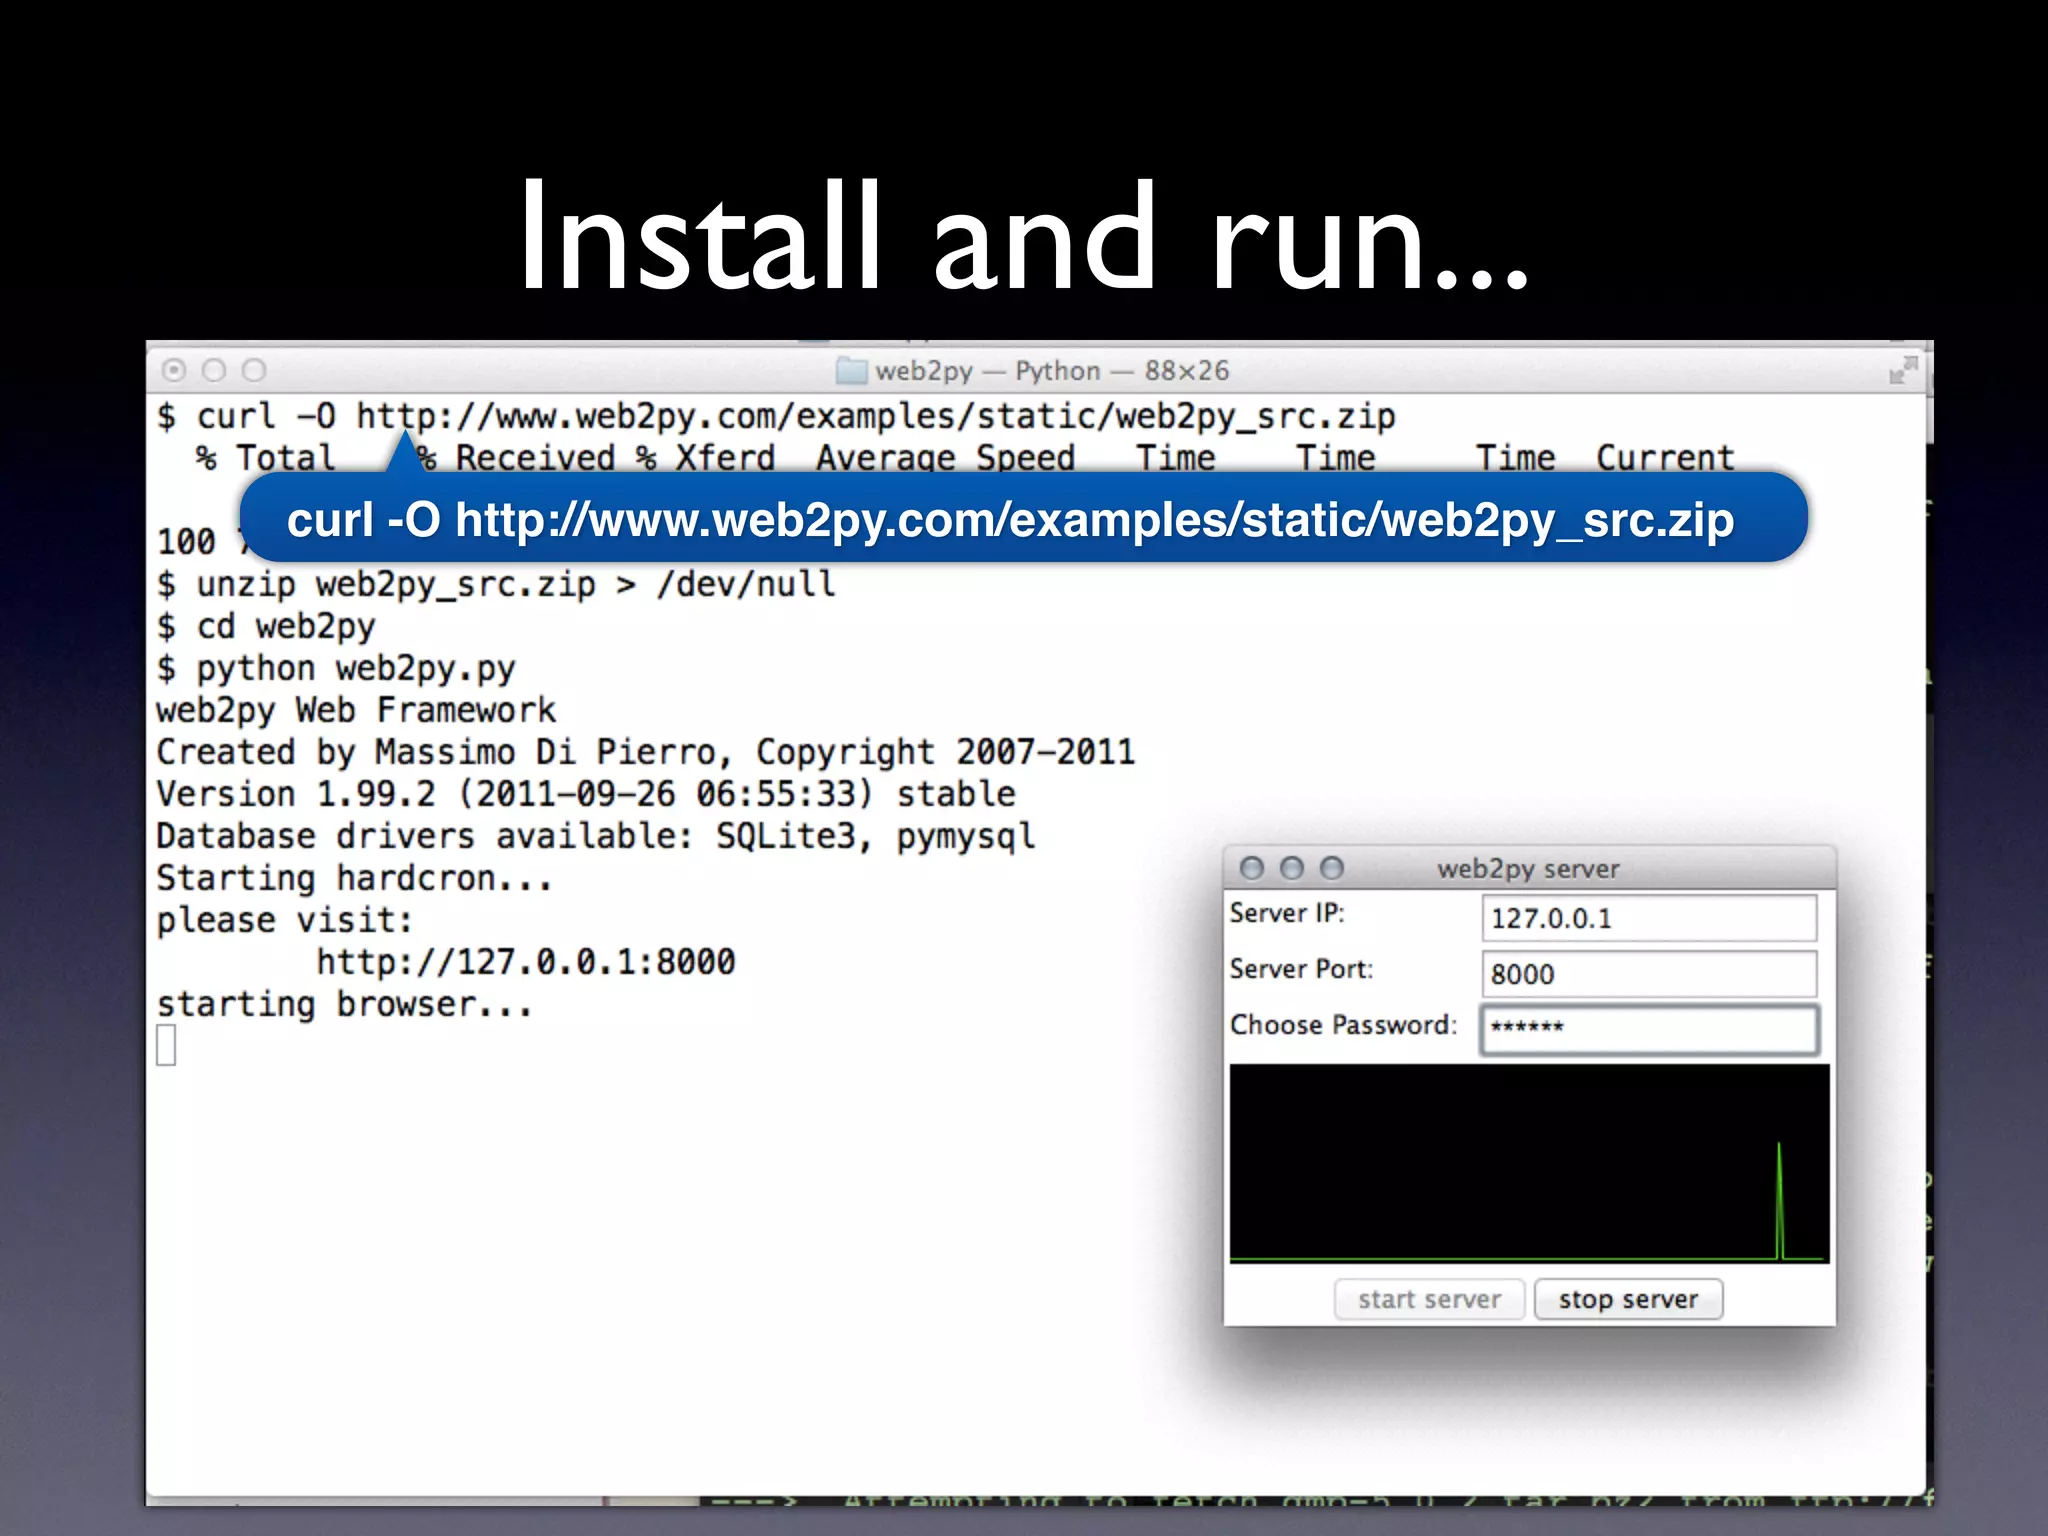
Task: Click the terminal title 'web2py — Python — 88×26'
Action: 1052,371
